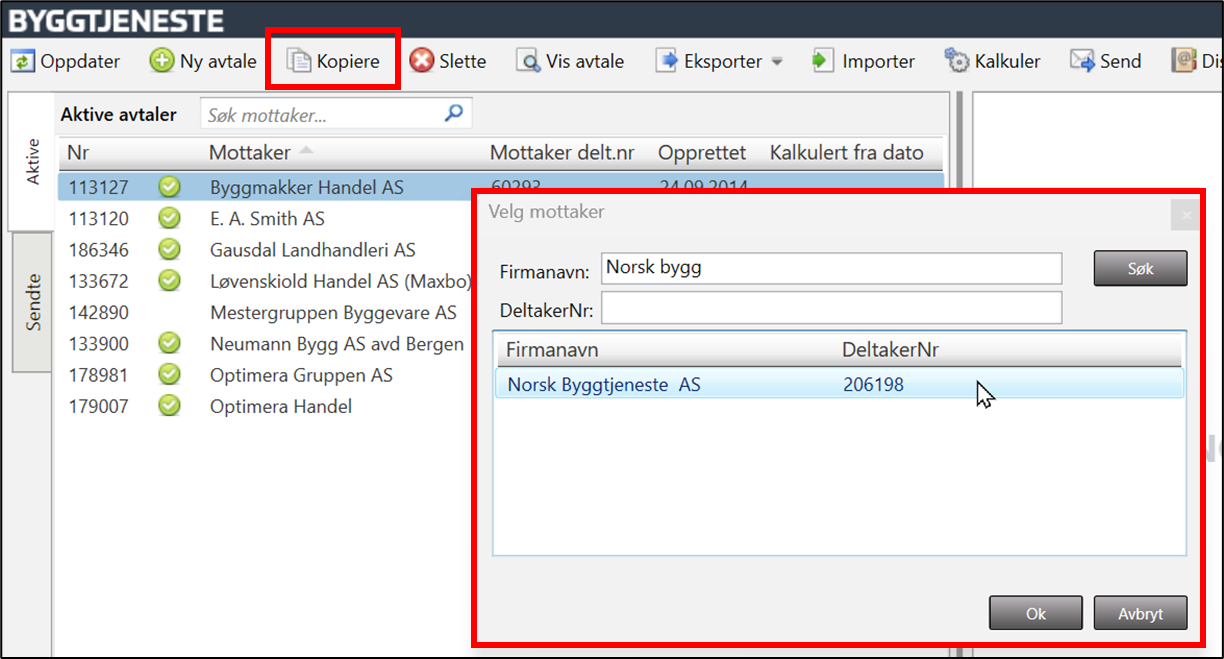Click the search magnifier in Søk mottaker
1224x659 pixels.
tap(454, 114)
